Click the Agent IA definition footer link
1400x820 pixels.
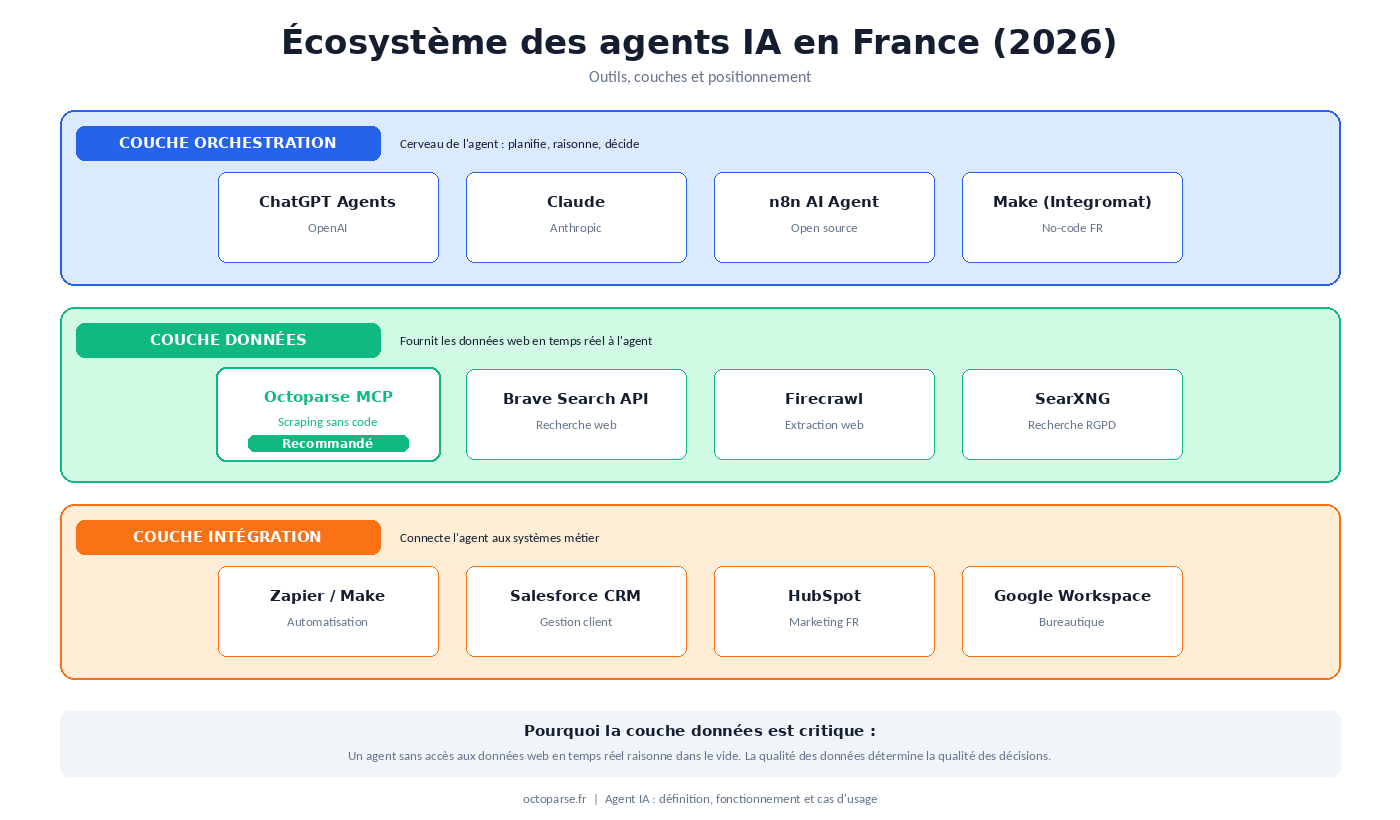click(x=740, y=799)
